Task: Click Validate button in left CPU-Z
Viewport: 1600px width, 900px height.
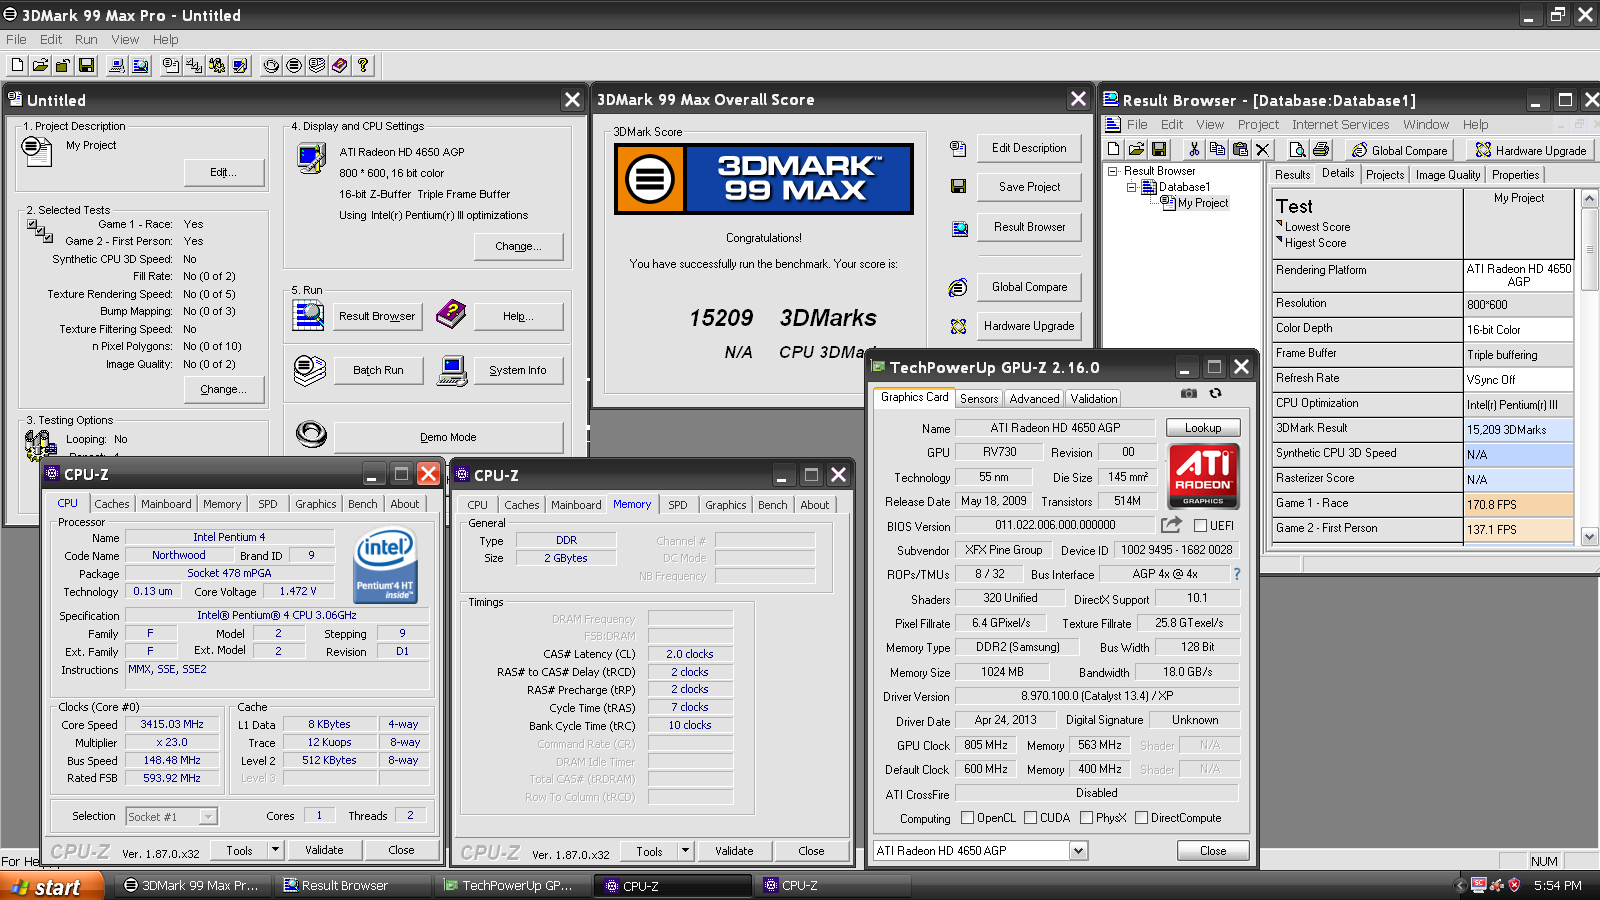Action: 324,850
